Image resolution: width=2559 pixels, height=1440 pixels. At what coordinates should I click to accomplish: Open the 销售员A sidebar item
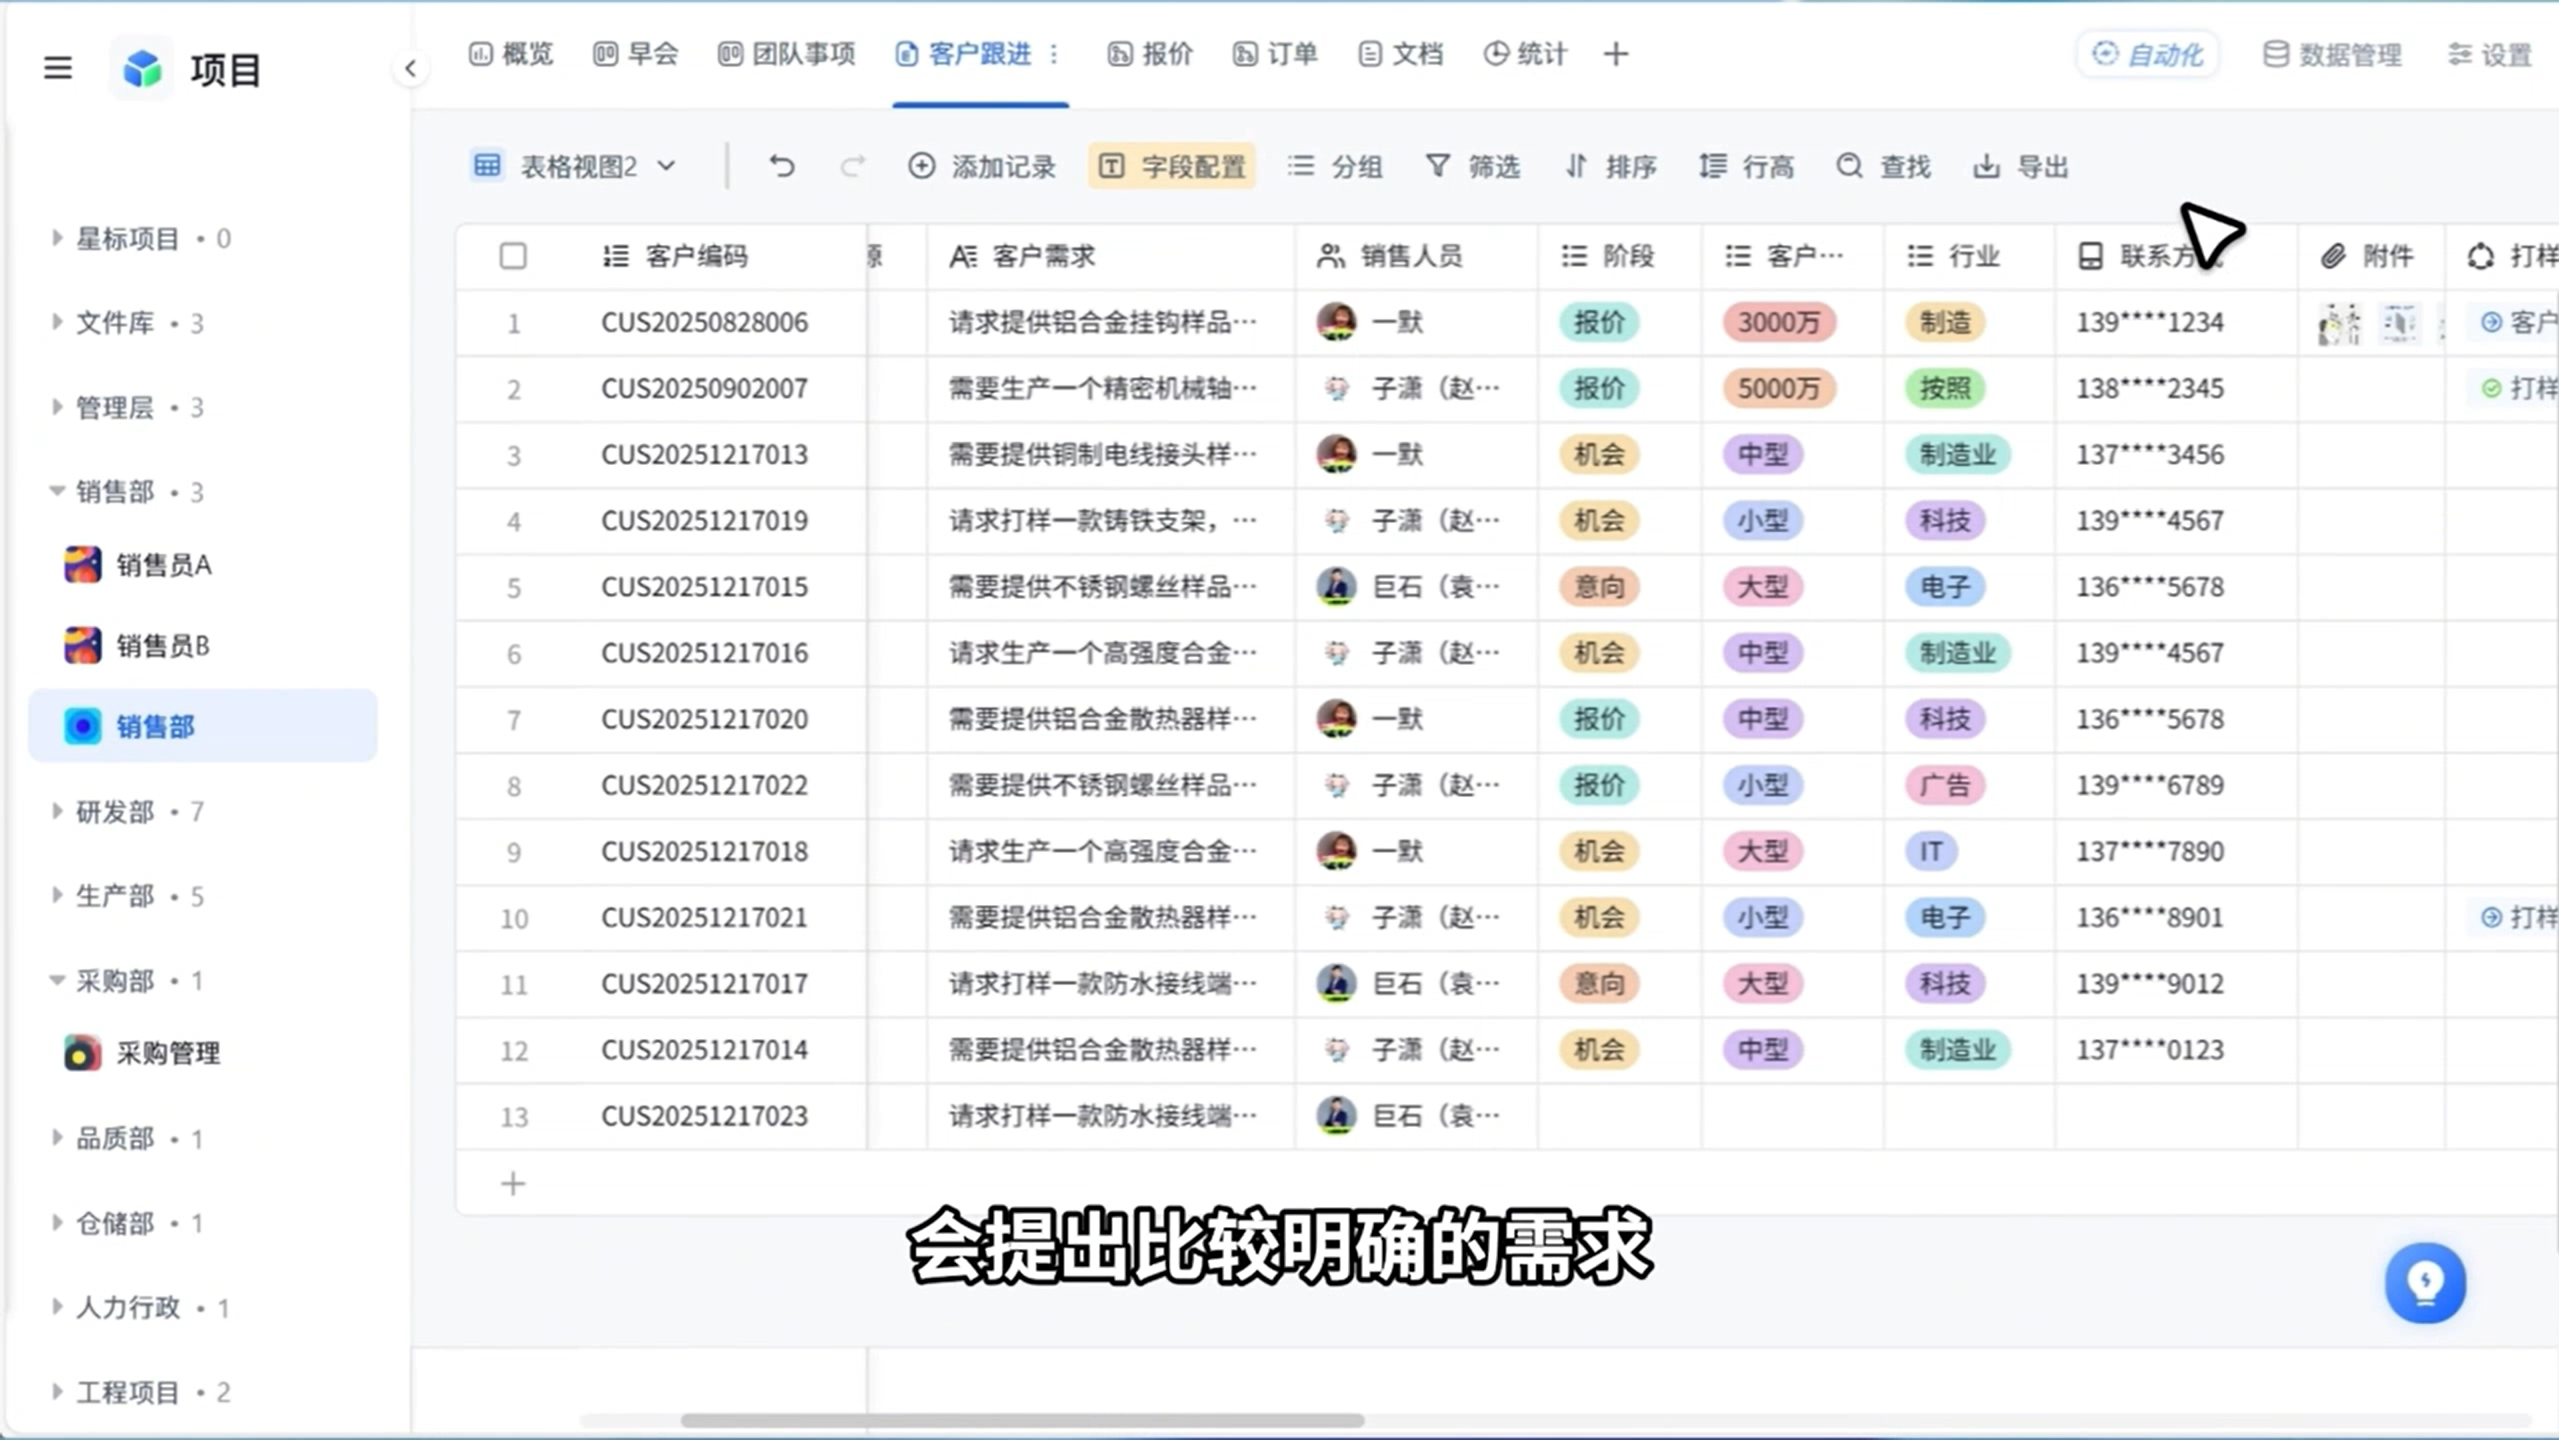[x=203, y=565]
